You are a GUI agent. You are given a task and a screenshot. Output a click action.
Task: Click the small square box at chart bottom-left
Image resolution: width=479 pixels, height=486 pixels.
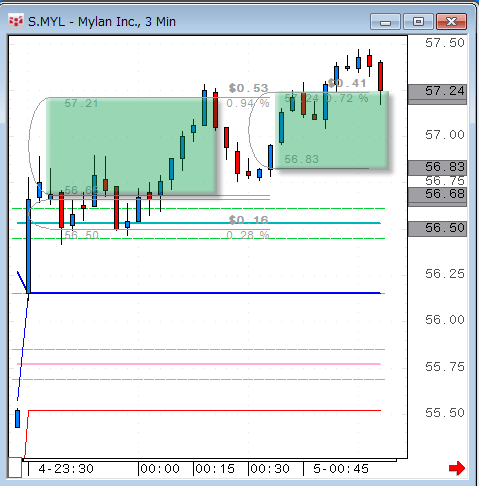click(15, 468)
